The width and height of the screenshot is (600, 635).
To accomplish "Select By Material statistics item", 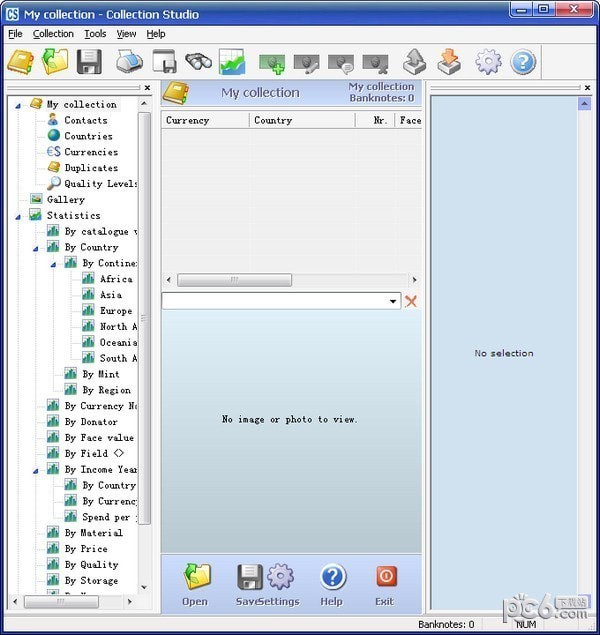I will pos(94,533).
